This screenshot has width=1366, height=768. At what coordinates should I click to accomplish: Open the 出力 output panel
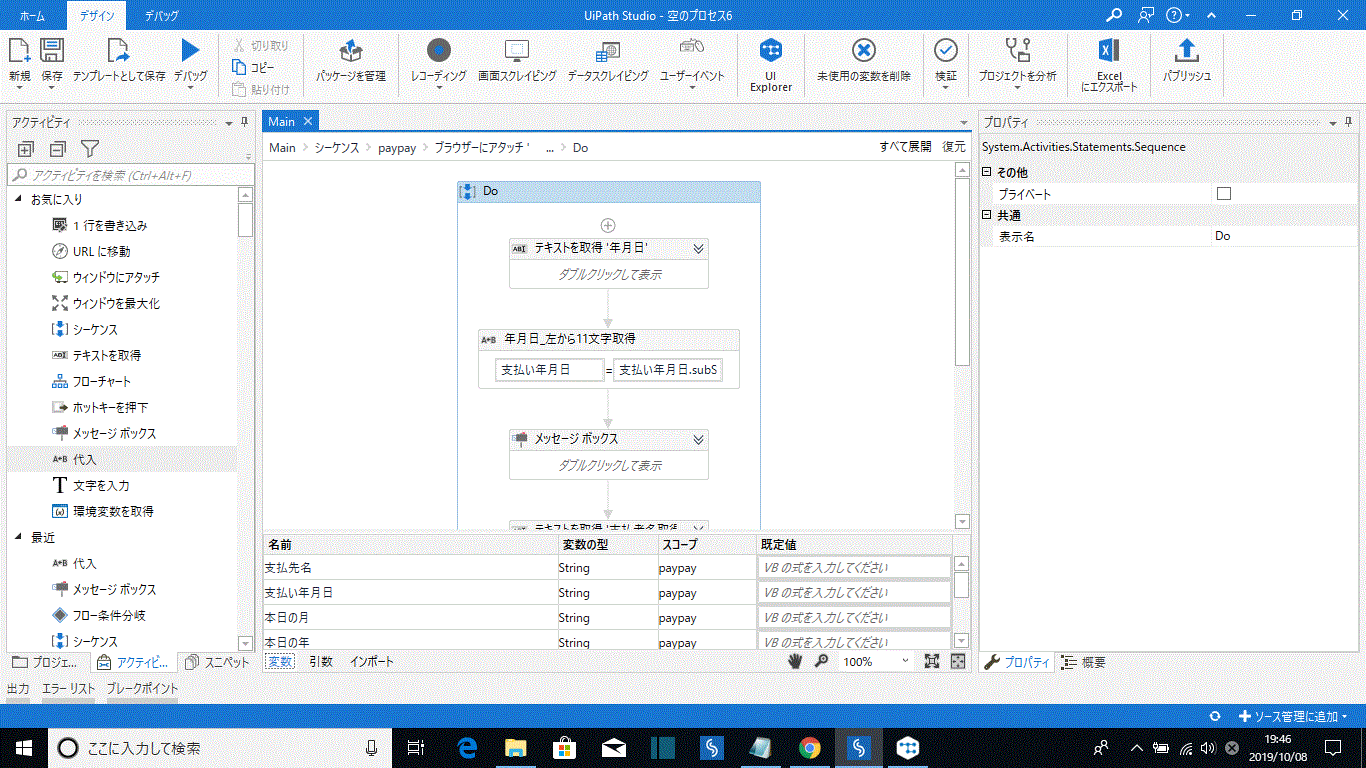pyautogui.click(x=18, y=688)
